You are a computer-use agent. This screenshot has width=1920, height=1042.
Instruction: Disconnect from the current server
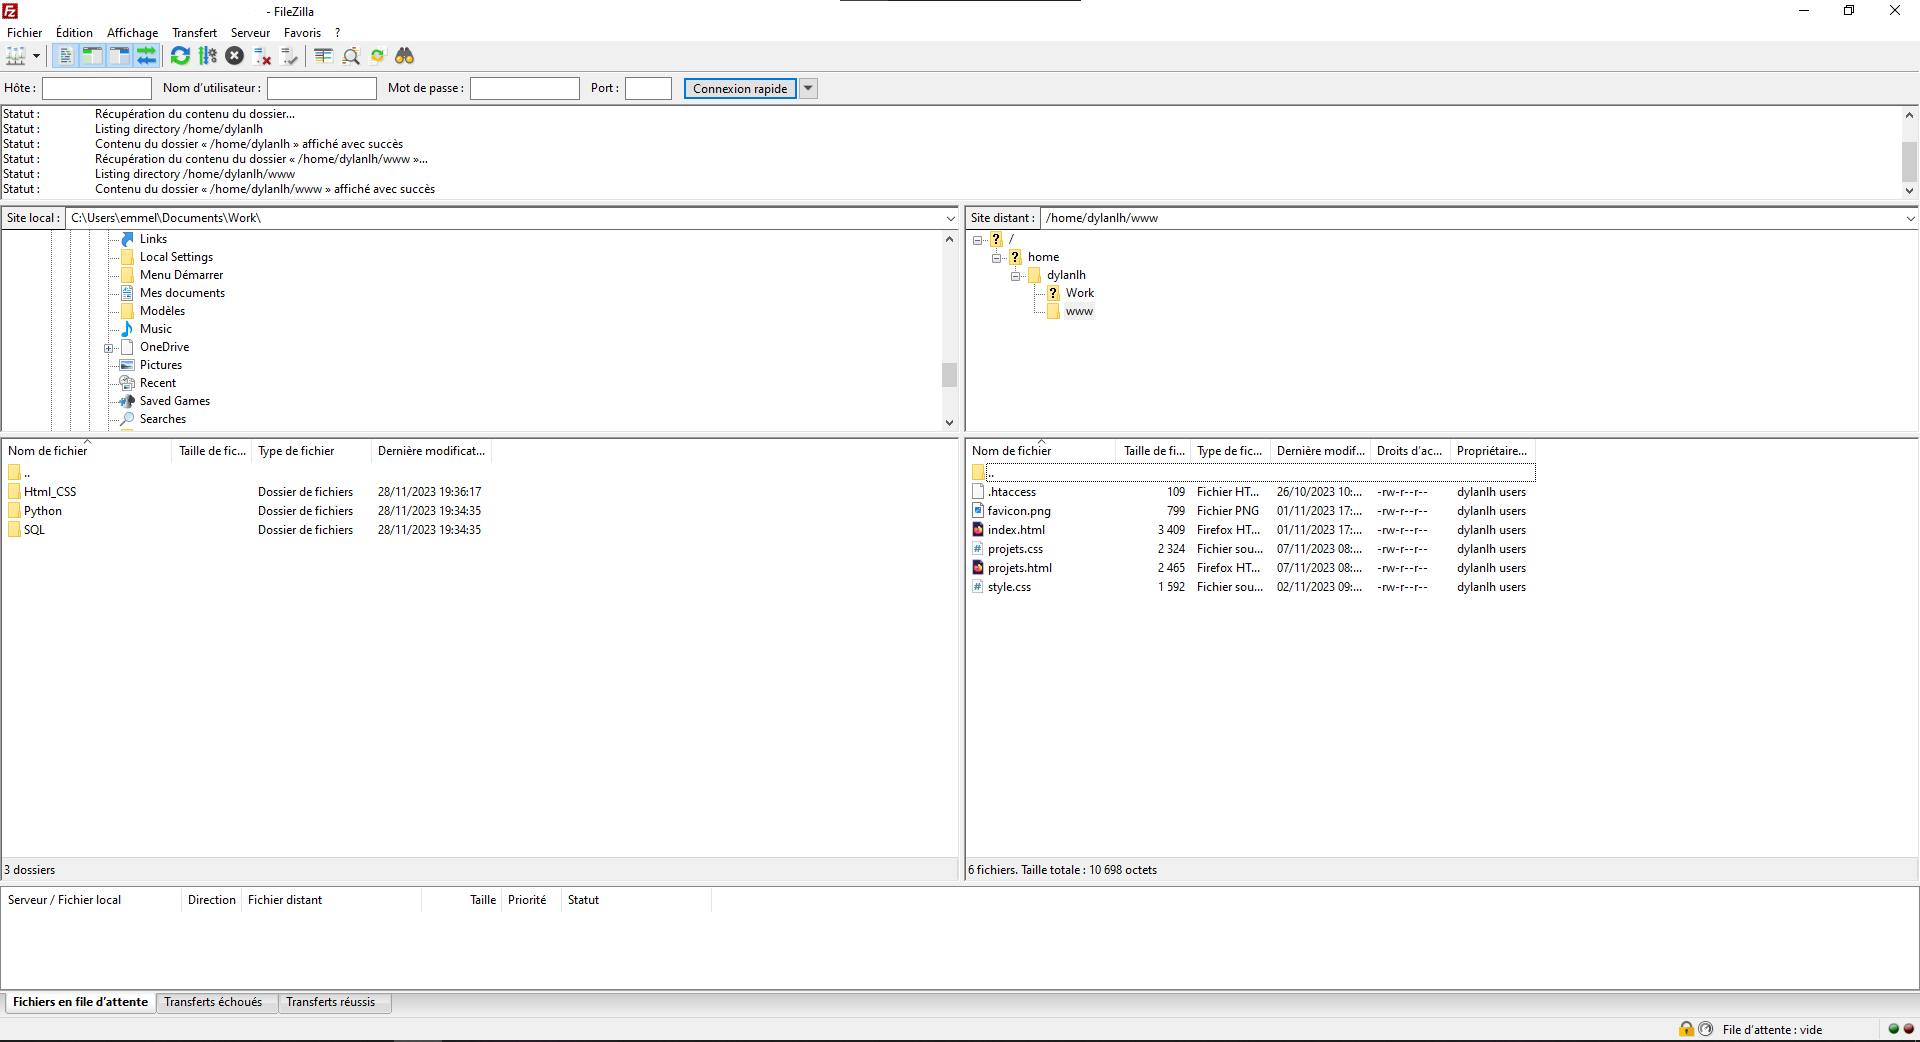[263, 56]
